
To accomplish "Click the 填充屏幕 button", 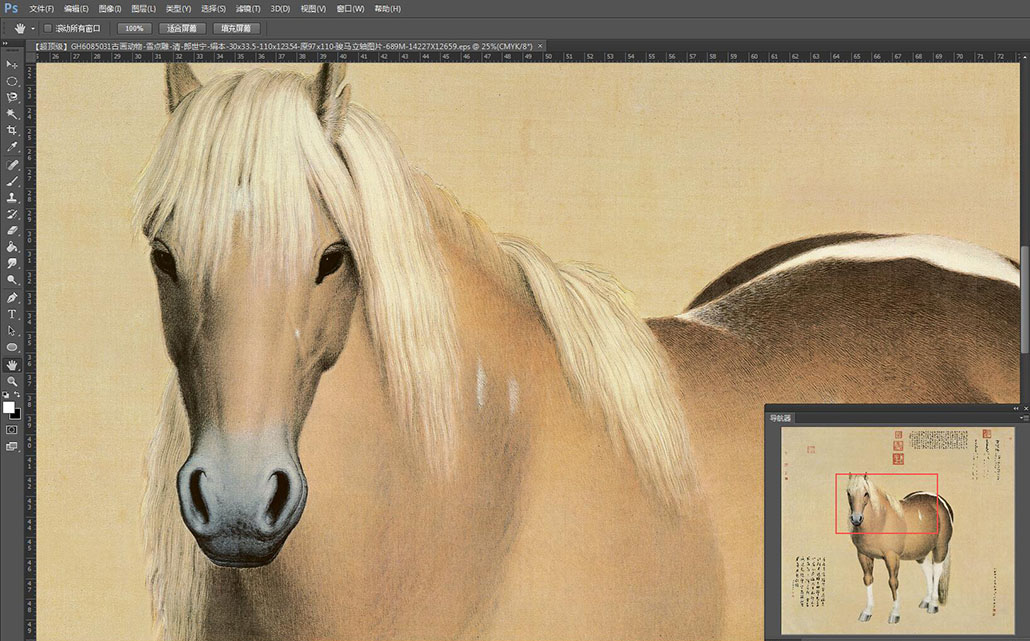I will pyautogui.click(x=236, y=28).
